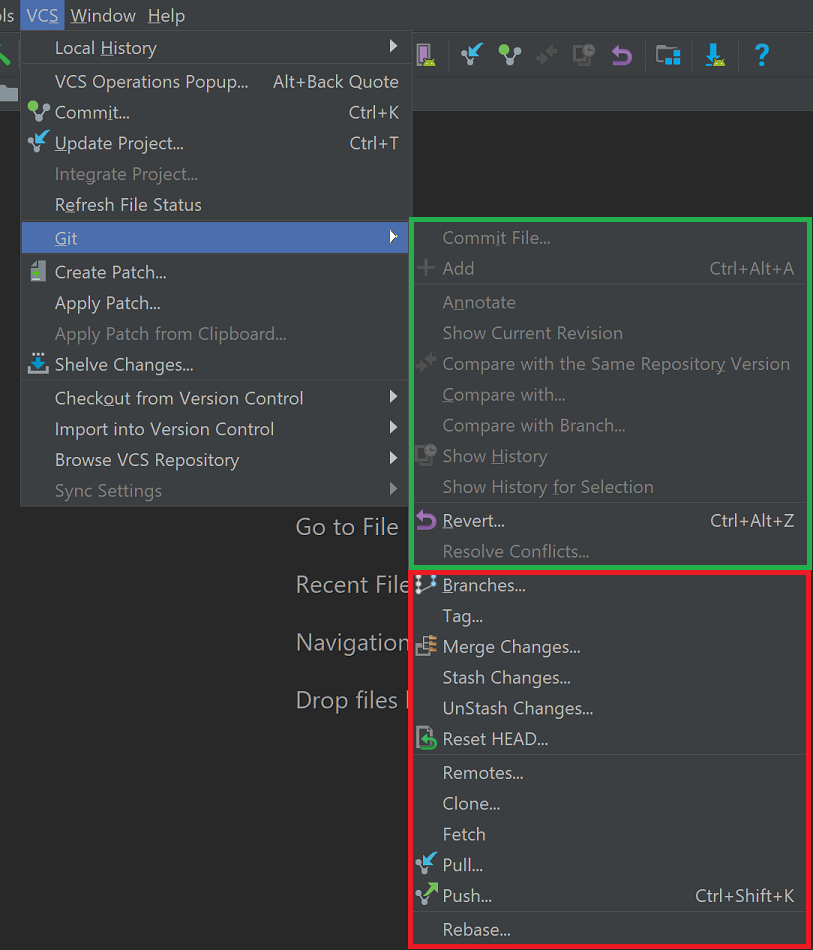Expand the Git submenu arrow

coord(393,237)
